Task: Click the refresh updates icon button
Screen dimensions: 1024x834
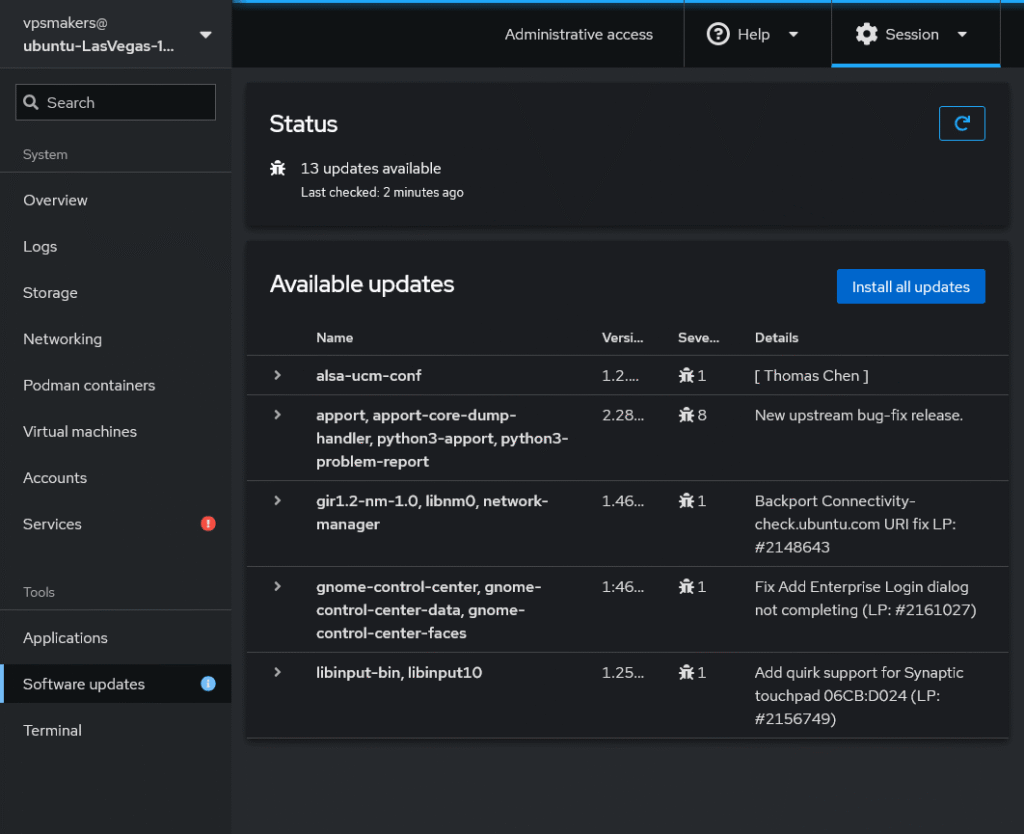Action: pos(961,123)
